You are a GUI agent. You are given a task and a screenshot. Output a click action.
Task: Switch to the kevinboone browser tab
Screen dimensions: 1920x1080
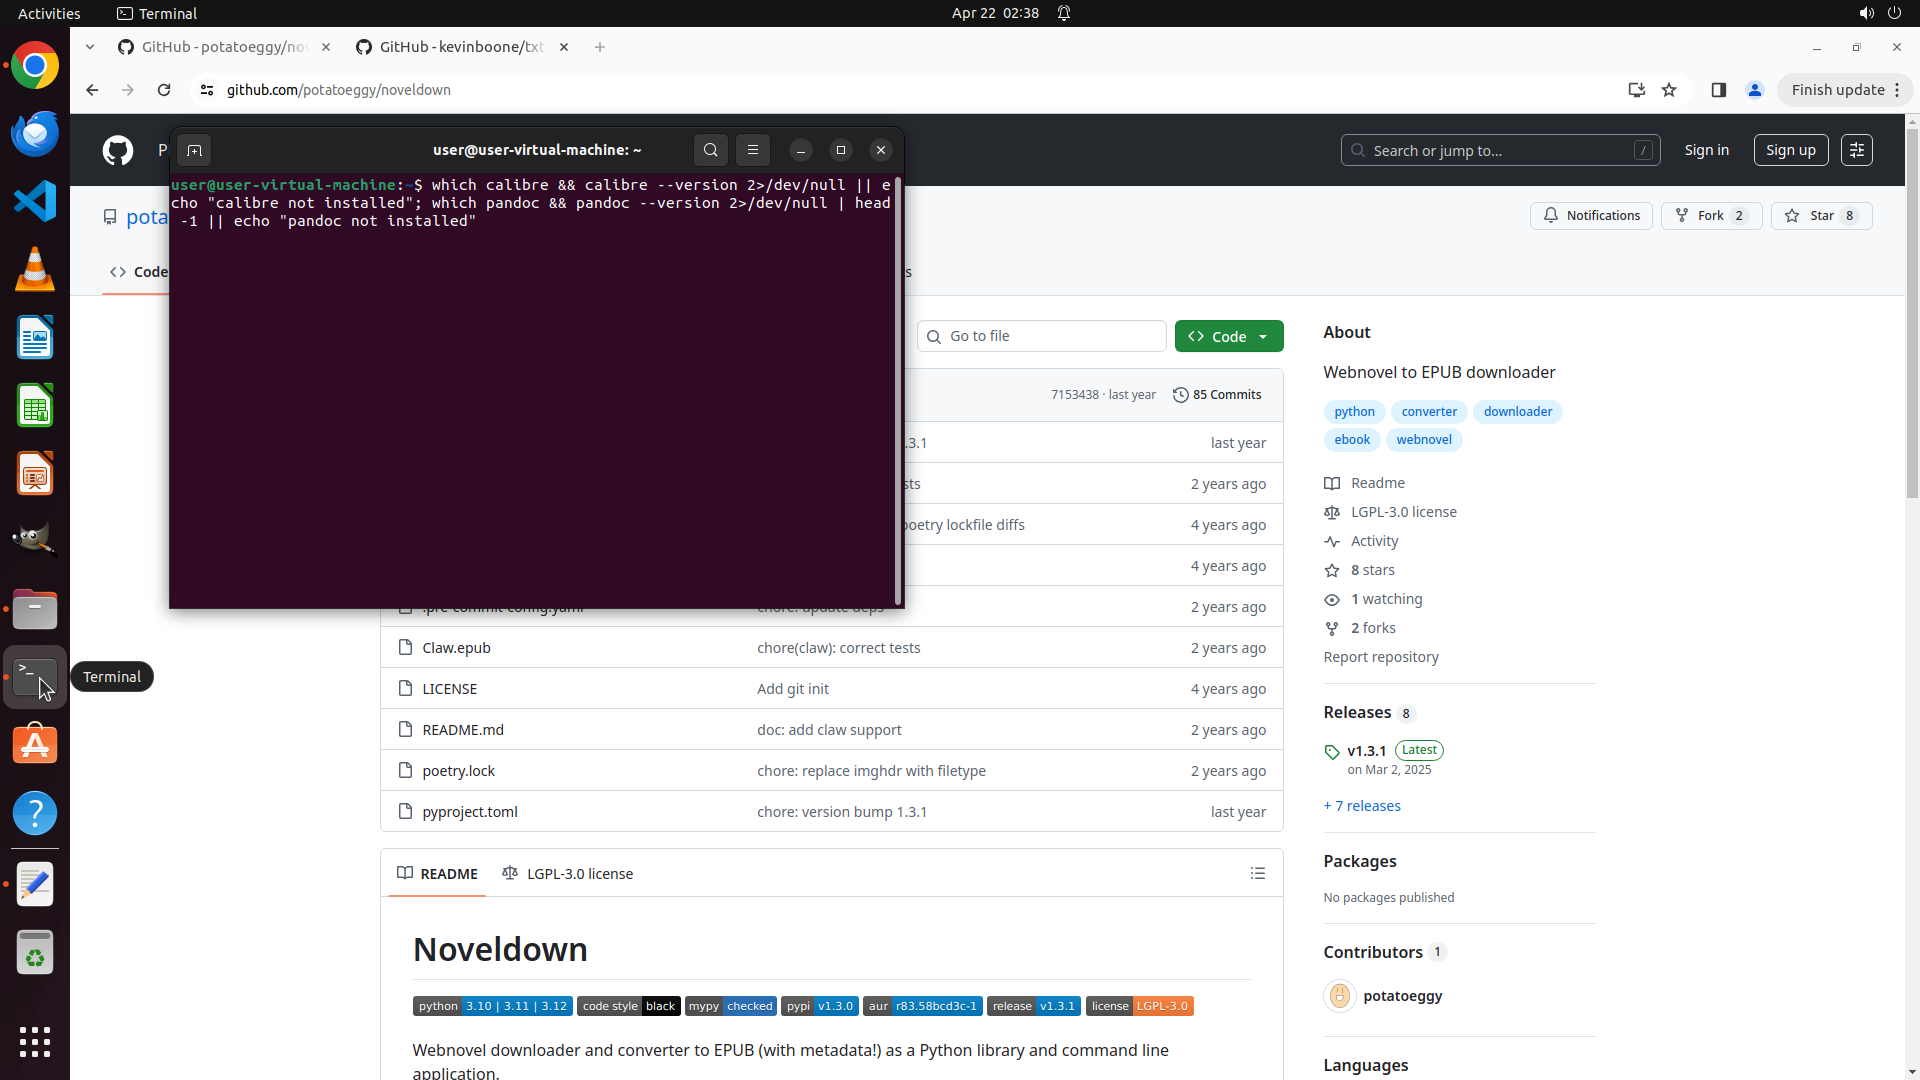tap(460, 47)
